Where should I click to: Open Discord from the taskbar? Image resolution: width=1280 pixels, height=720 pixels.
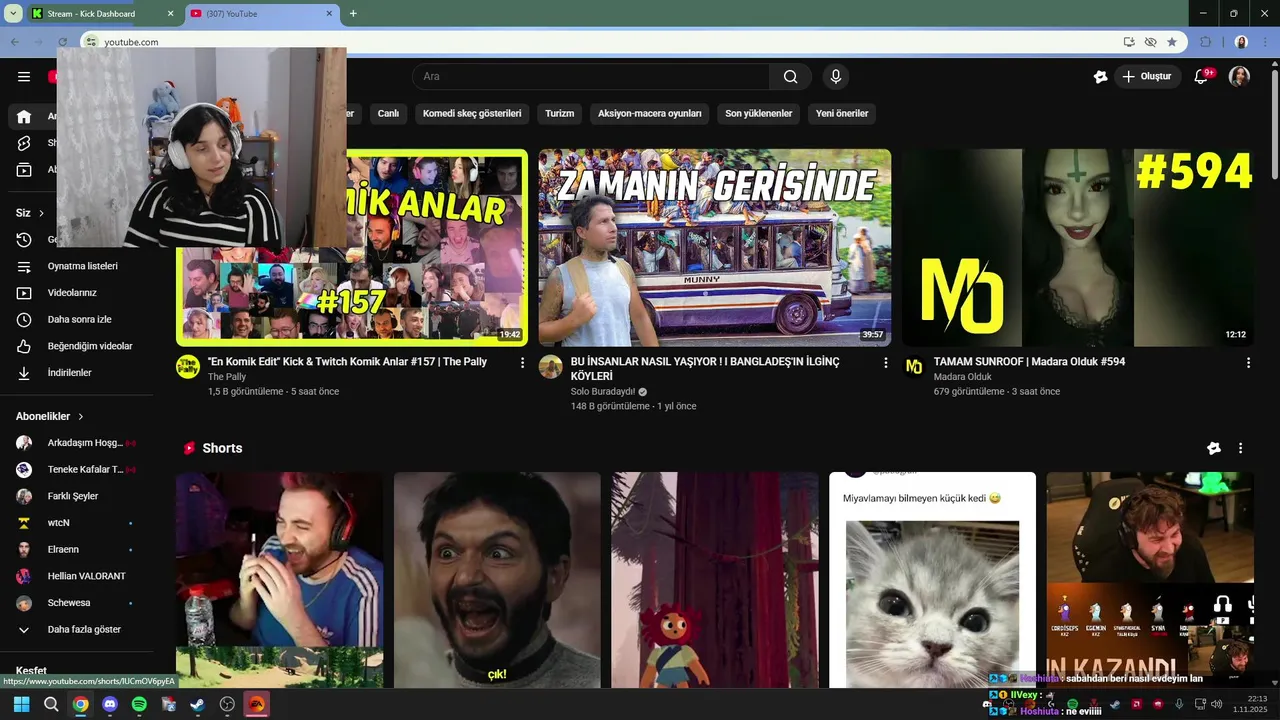point(110,704)
